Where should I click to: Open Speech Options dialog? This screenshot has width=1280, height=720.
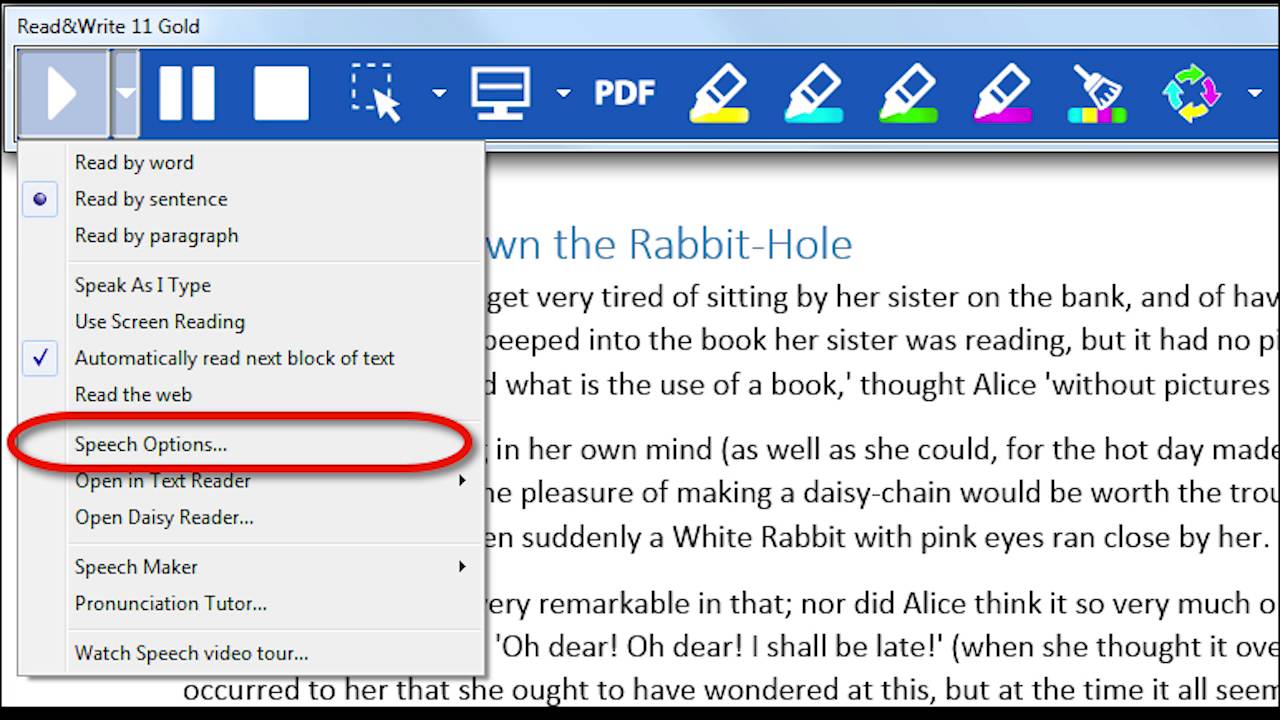[251, 444]
